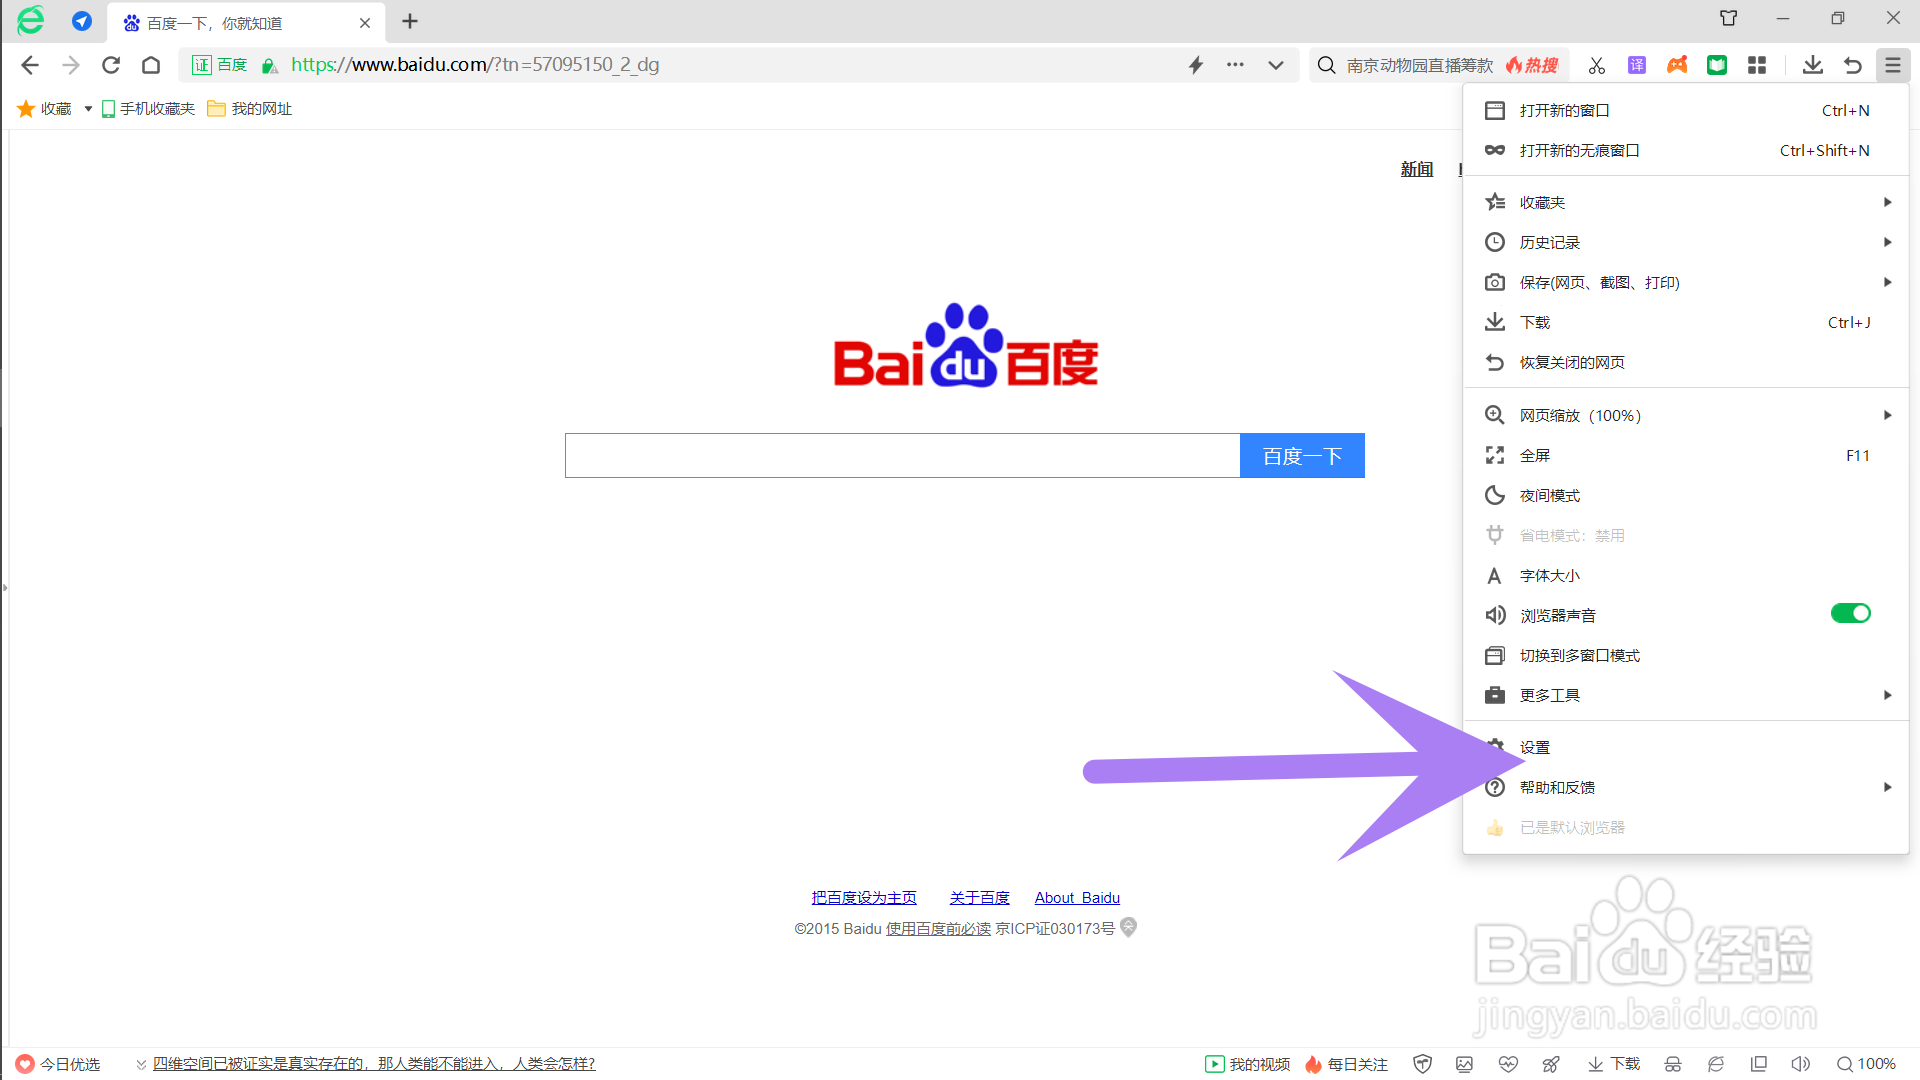Select 下载 in the main menu
Viewport: 1920px width, 1080px height.
point(1686,322)
